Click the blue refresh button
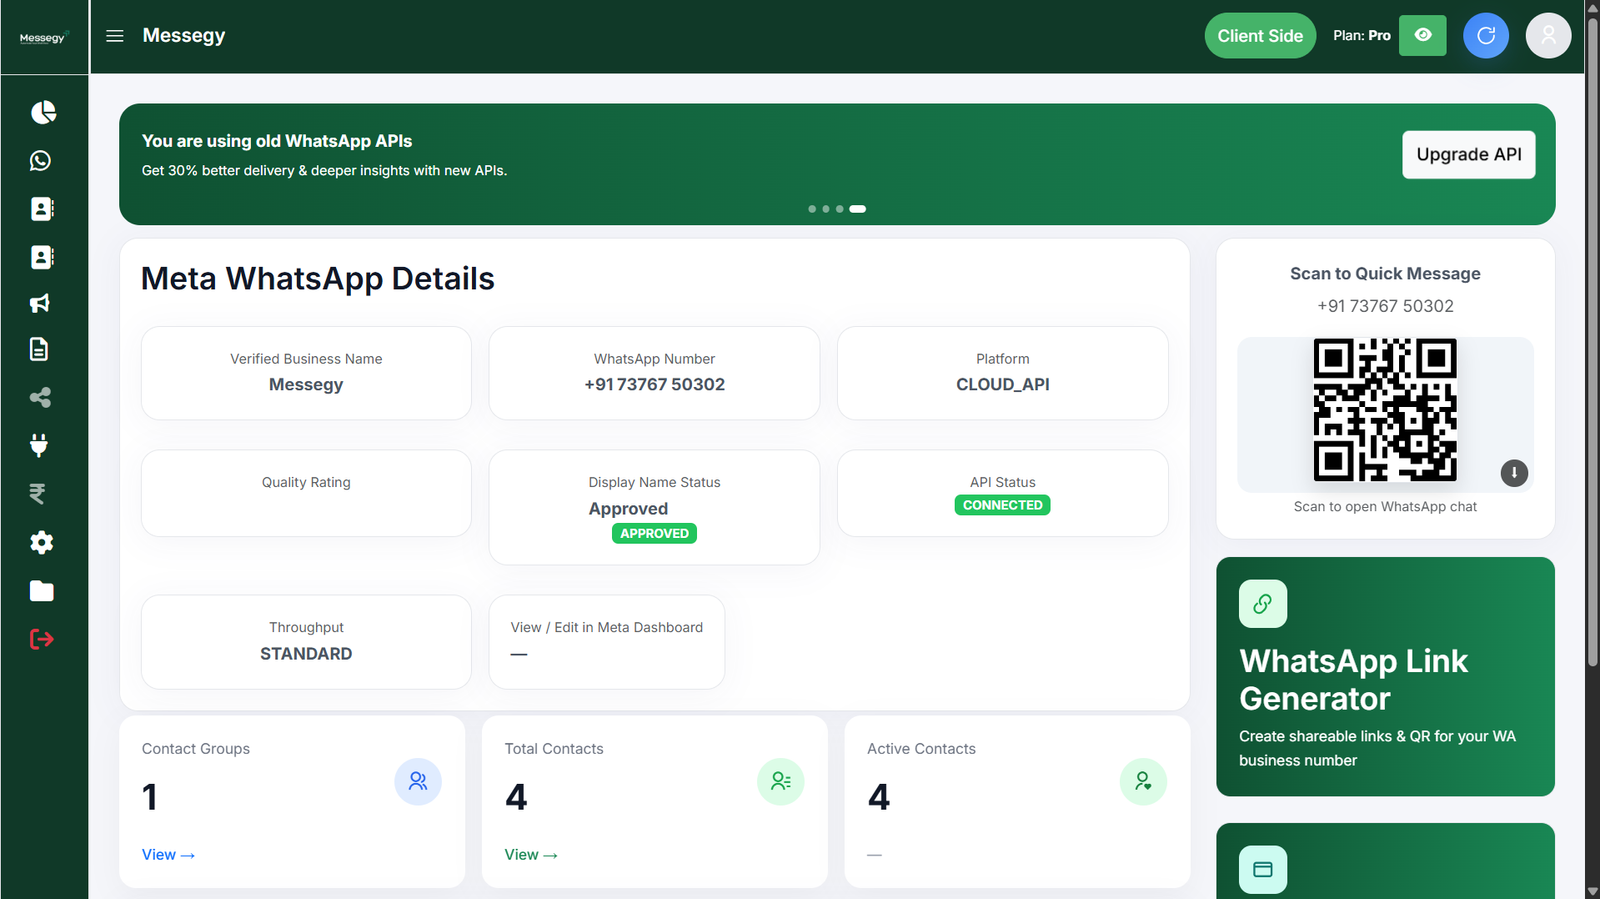Image resolution: width=1600 pixels, height=899 pixels. pos(1486,36)
